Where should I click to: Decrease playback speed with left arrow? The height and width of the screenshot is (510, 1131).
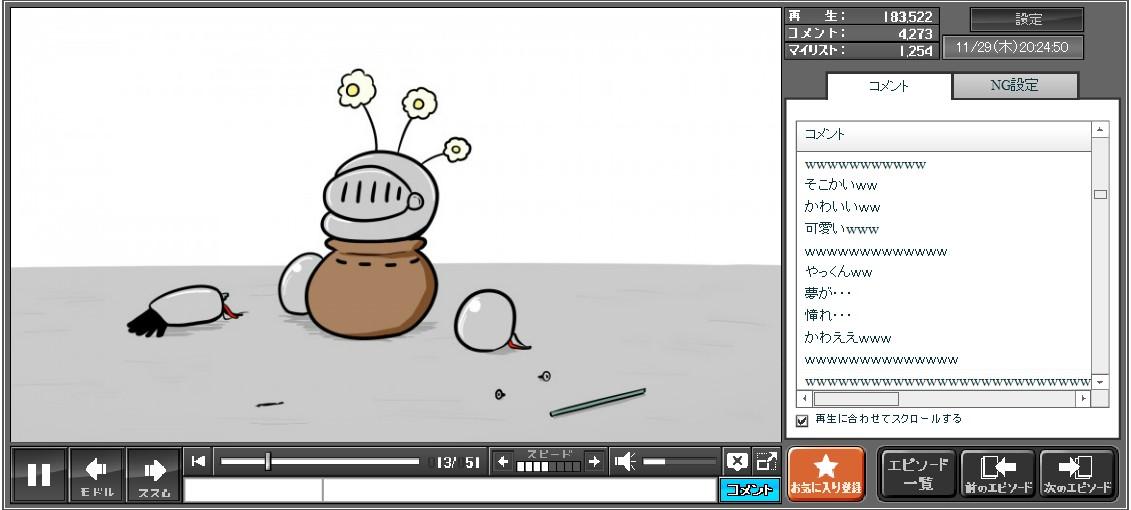click(503, 461)
